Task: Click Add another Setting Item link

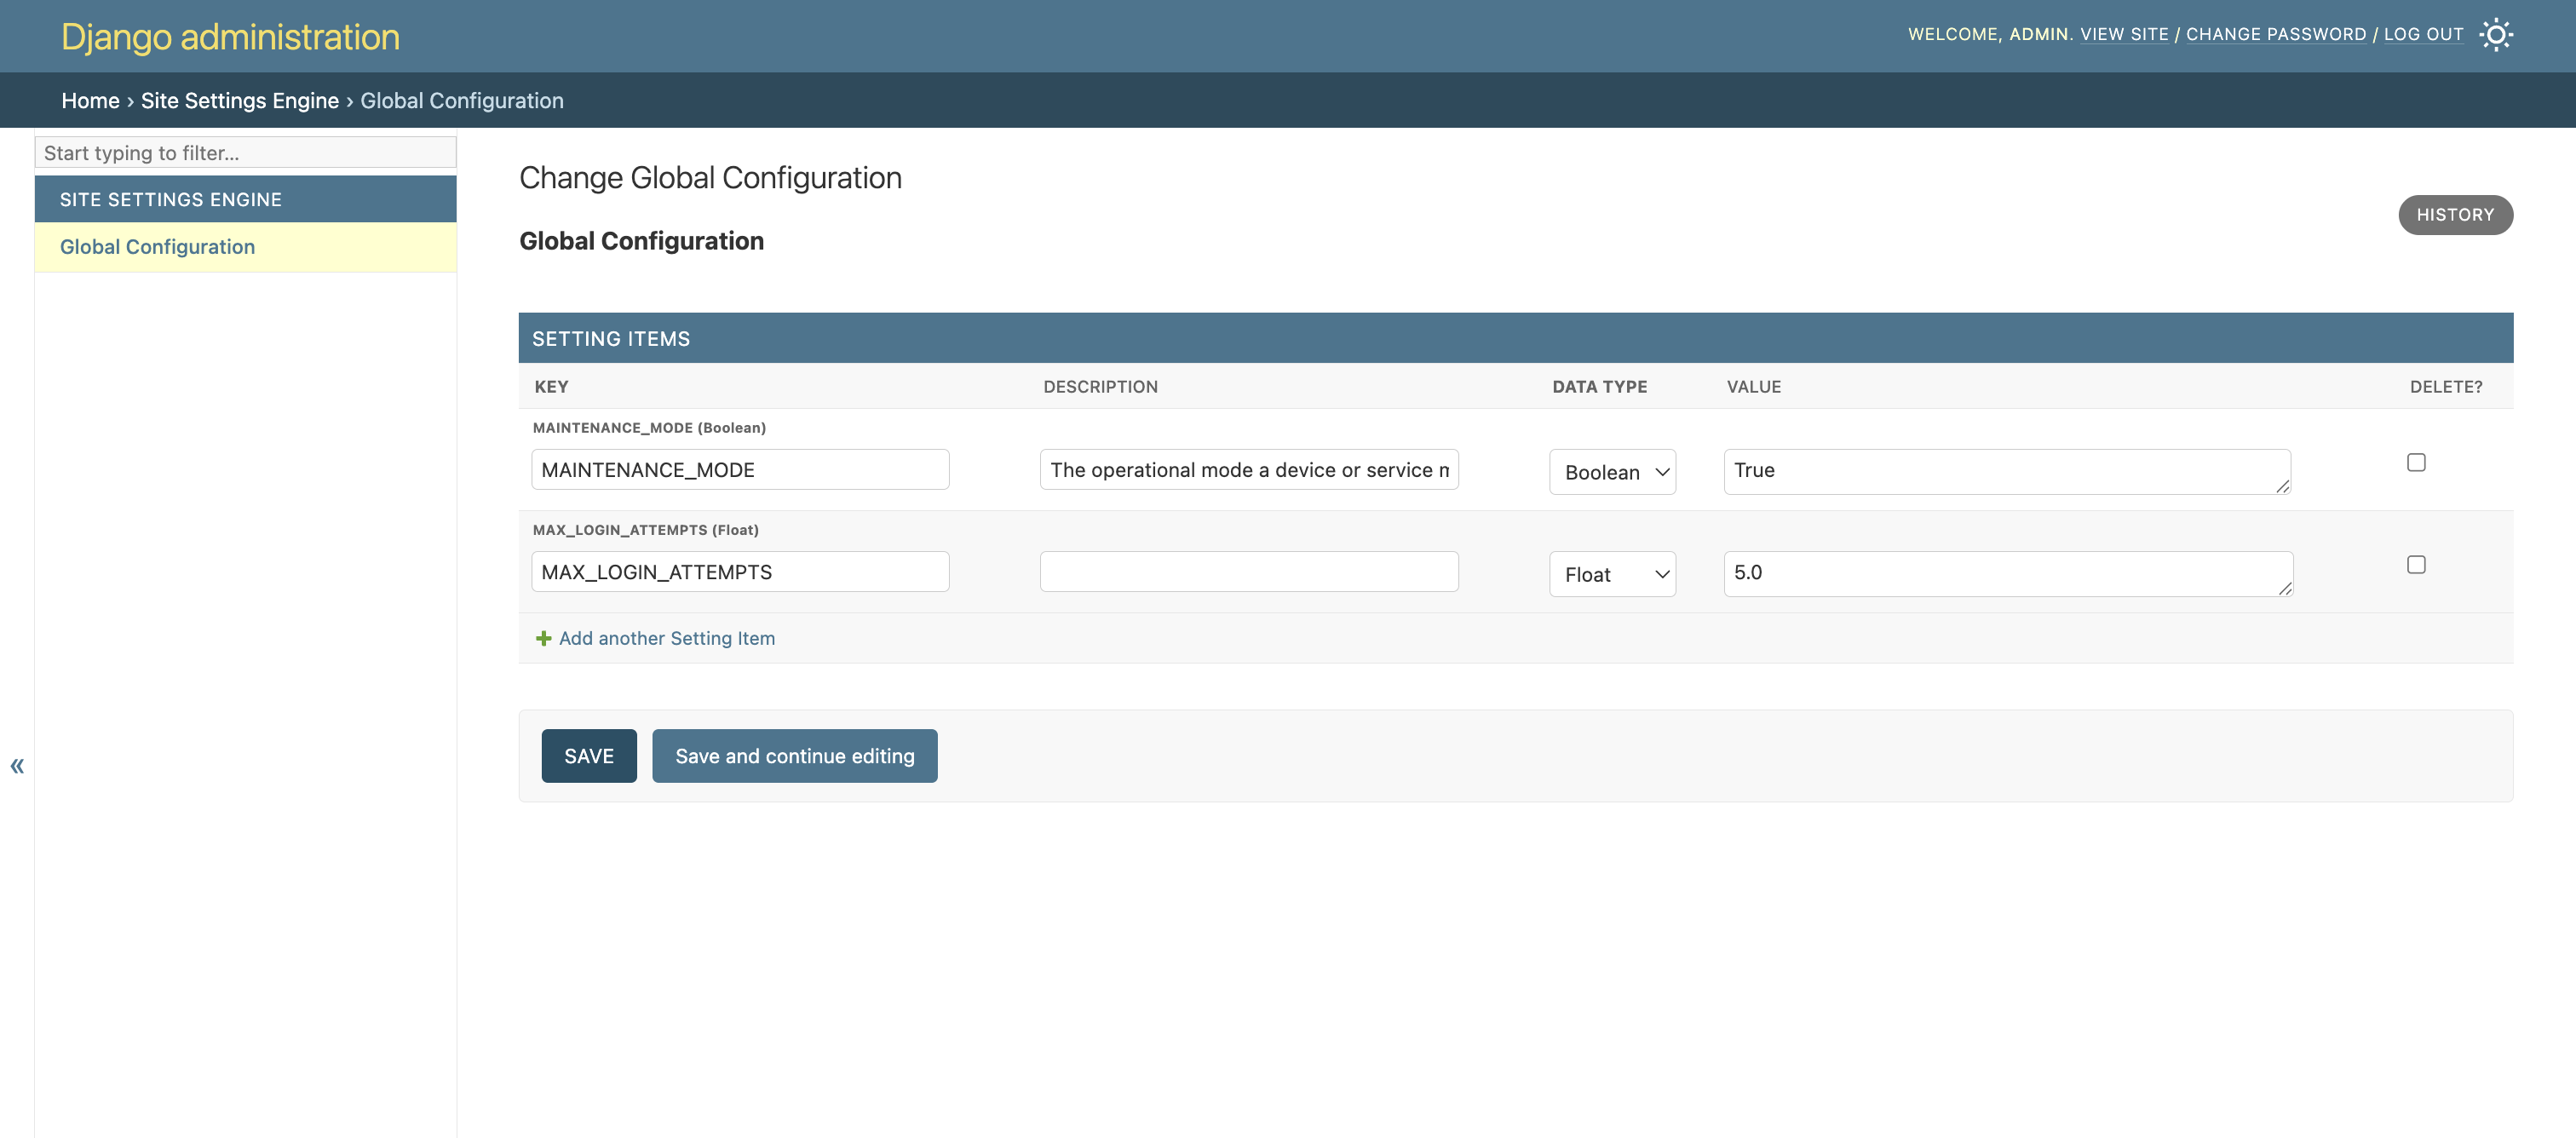Action: 667,638
